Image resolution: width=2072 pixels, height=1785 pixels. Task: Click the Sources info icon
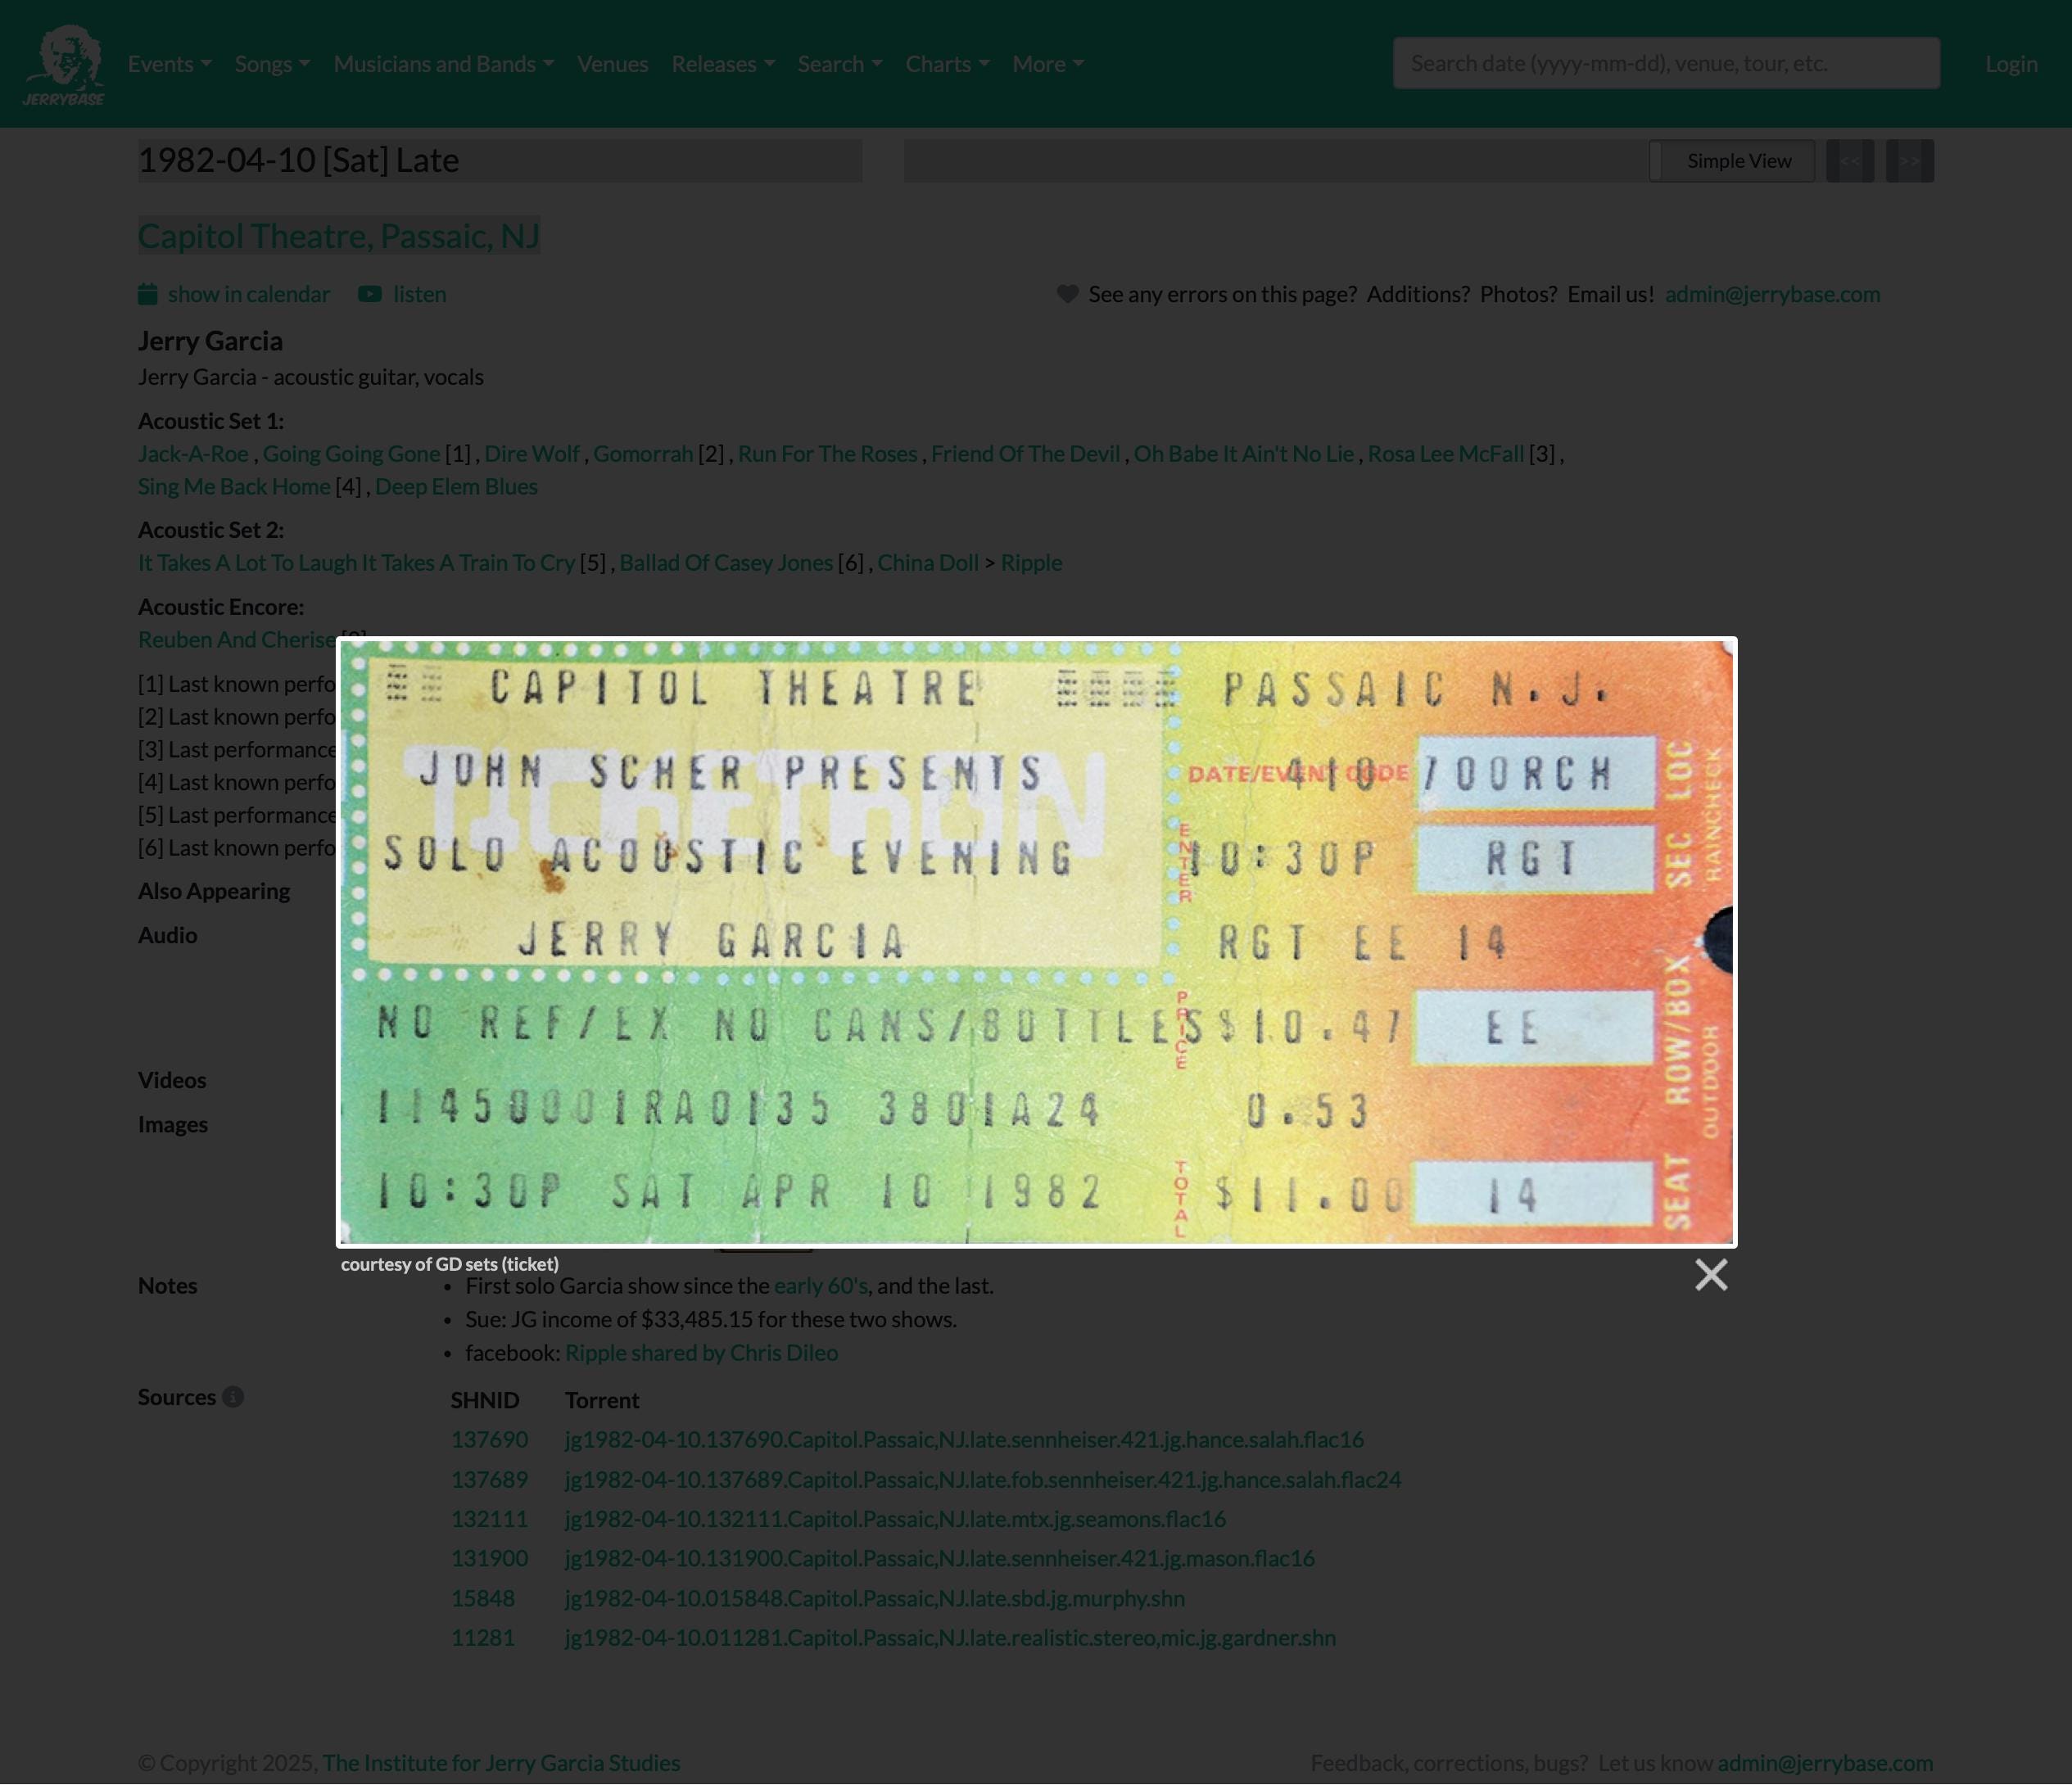[233, 1397]
